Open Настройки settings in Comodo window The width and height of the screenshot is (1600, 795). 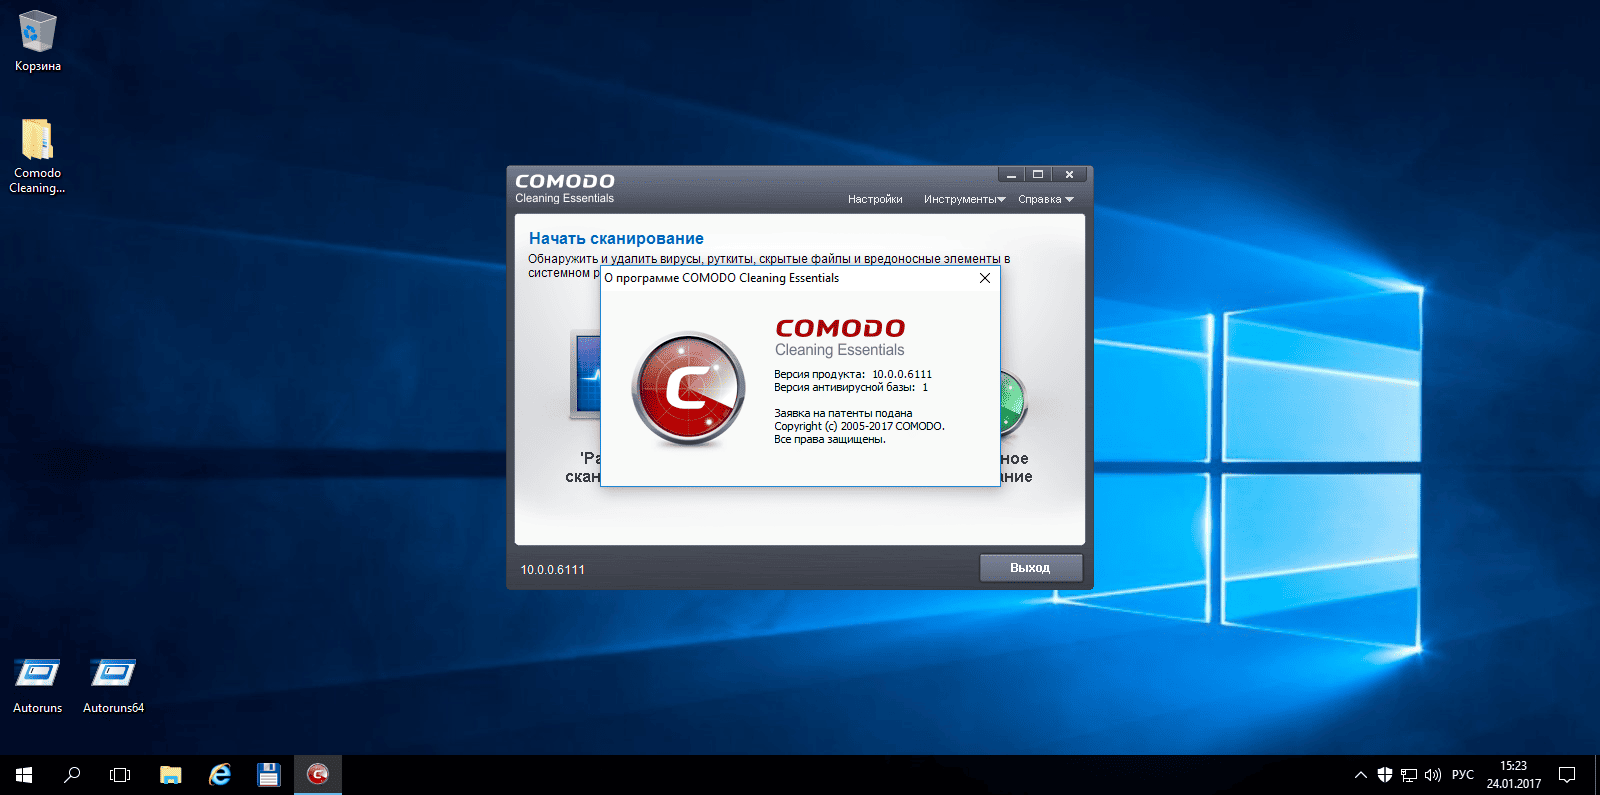click(x=875, y=199)
